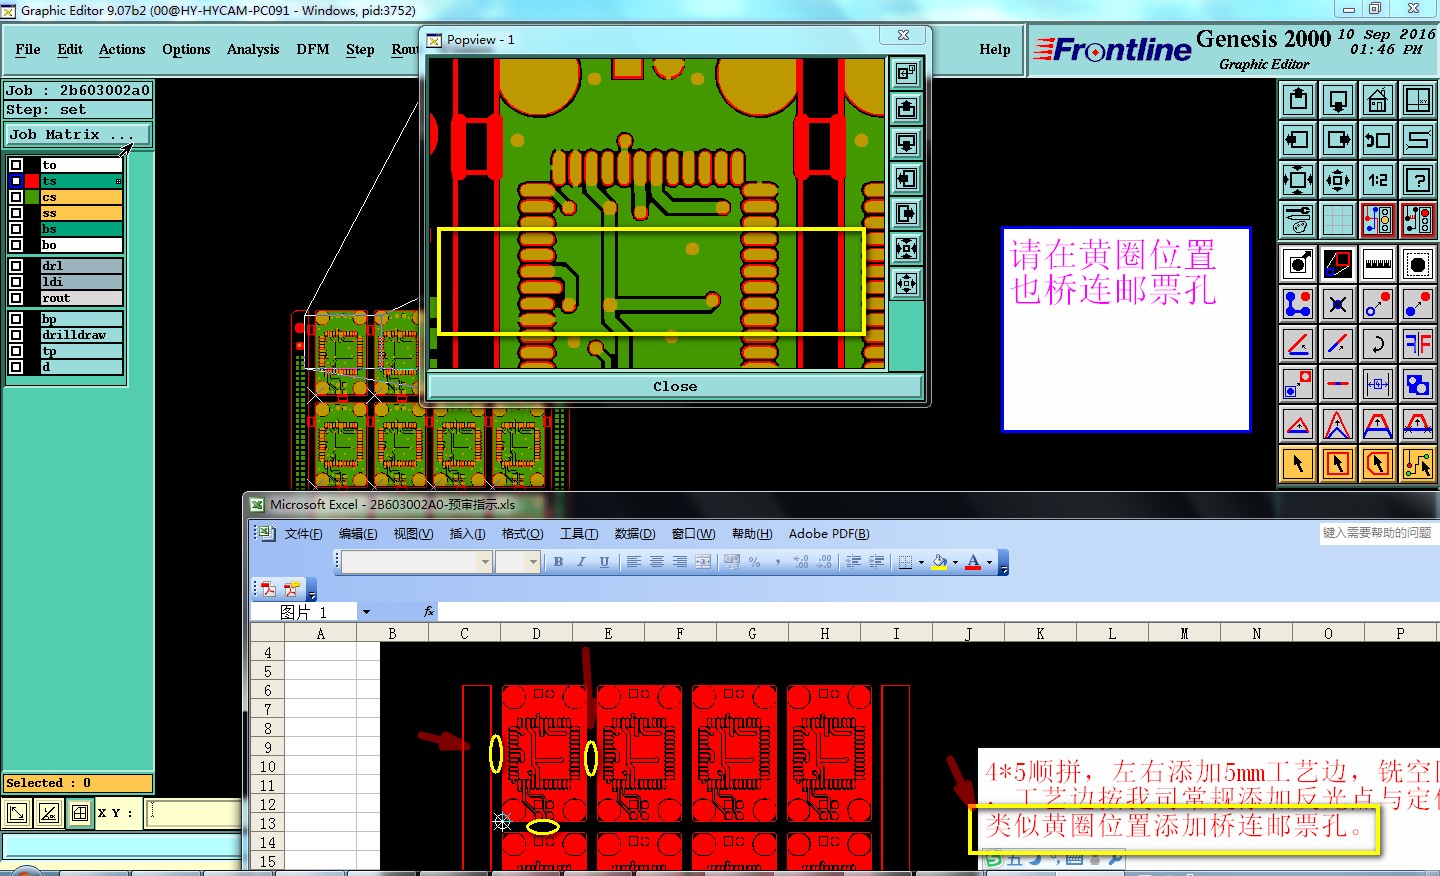
Task: Toggle the 'ts' layer checkbox
Action: coord(16,181)
